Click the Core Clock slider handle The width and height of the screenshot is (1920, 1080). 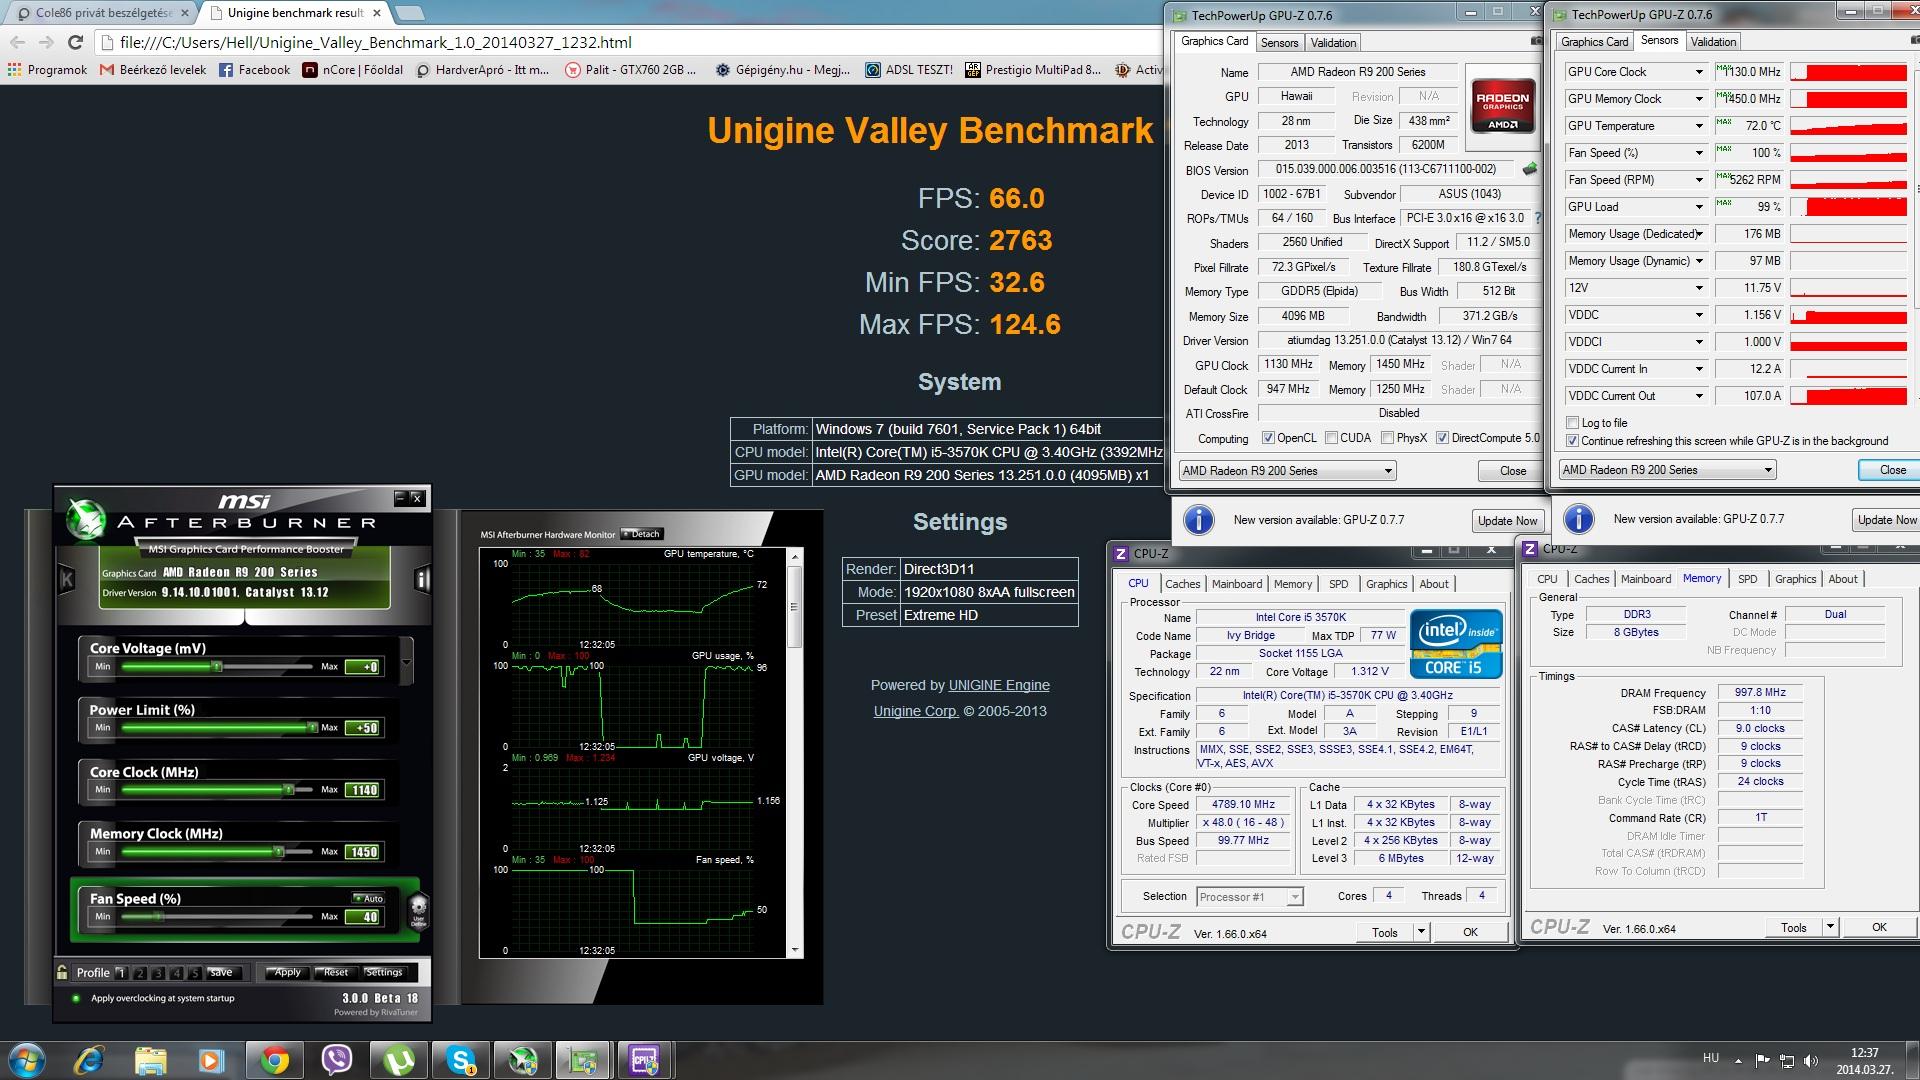[x=288, y=790]
